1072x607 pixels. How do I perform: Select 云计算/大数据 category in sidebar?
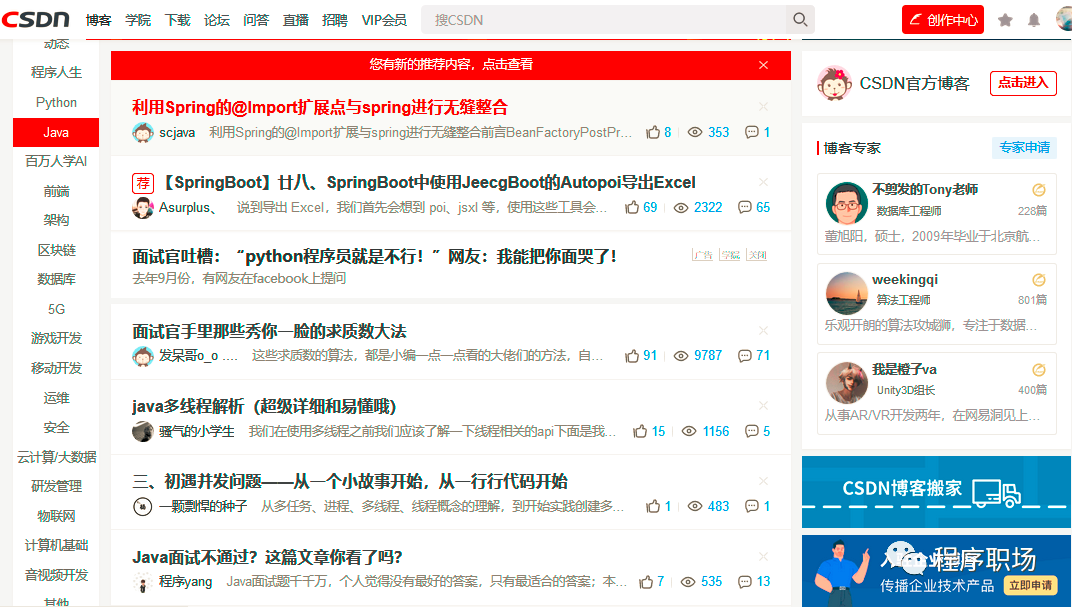click(x=56, y=457)
